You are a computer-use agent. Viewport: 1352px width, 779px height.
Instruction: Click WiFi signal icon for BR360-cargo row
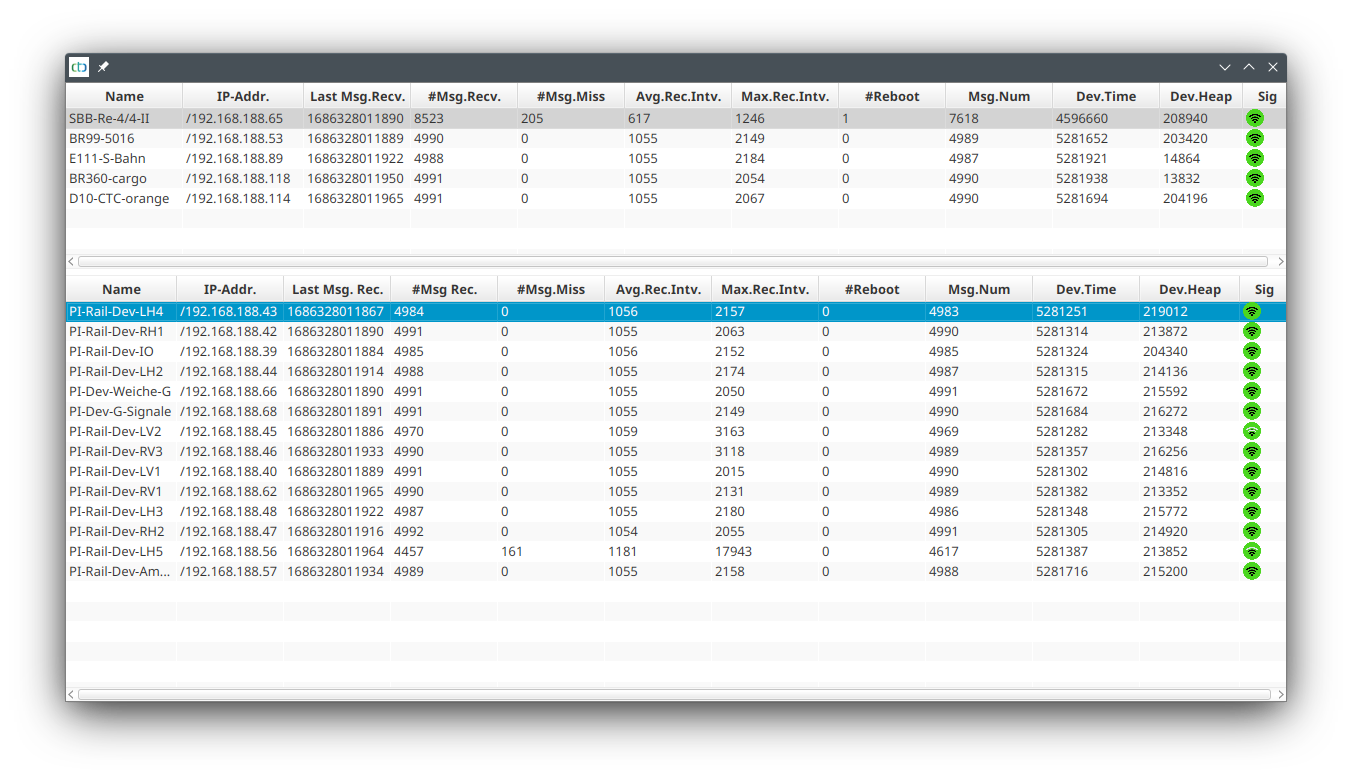click(x=1254, y=178)
